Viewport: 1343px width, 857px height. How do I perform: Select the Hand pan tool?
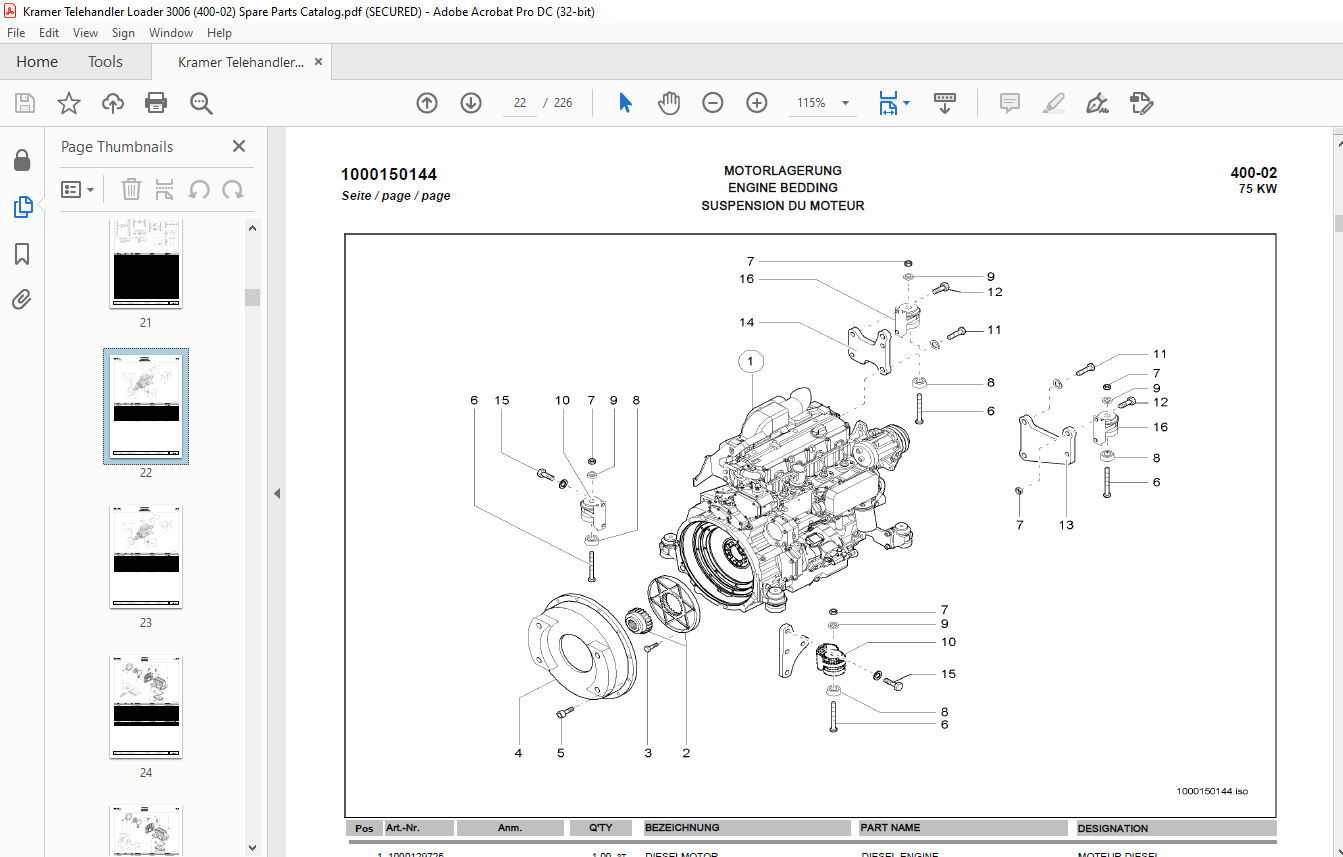point(669,103)
